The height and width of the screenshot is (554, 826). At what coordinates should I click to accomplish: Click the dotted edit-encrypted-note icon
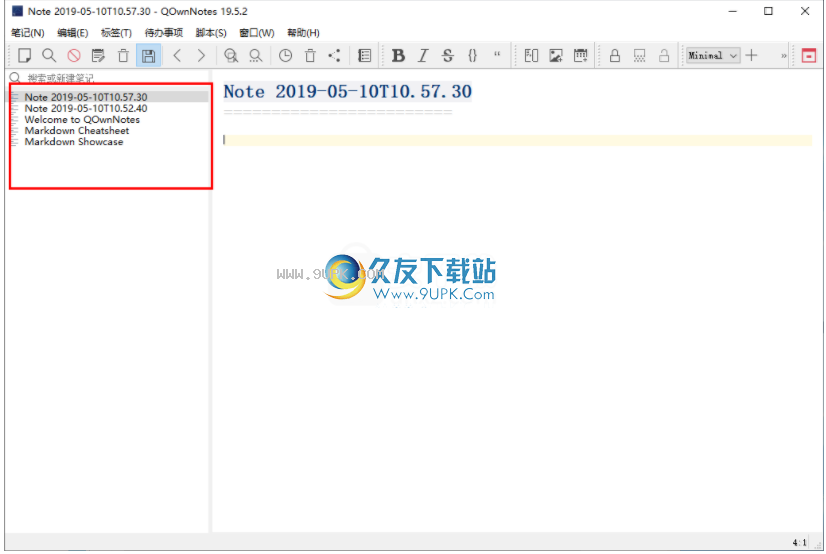640,55
